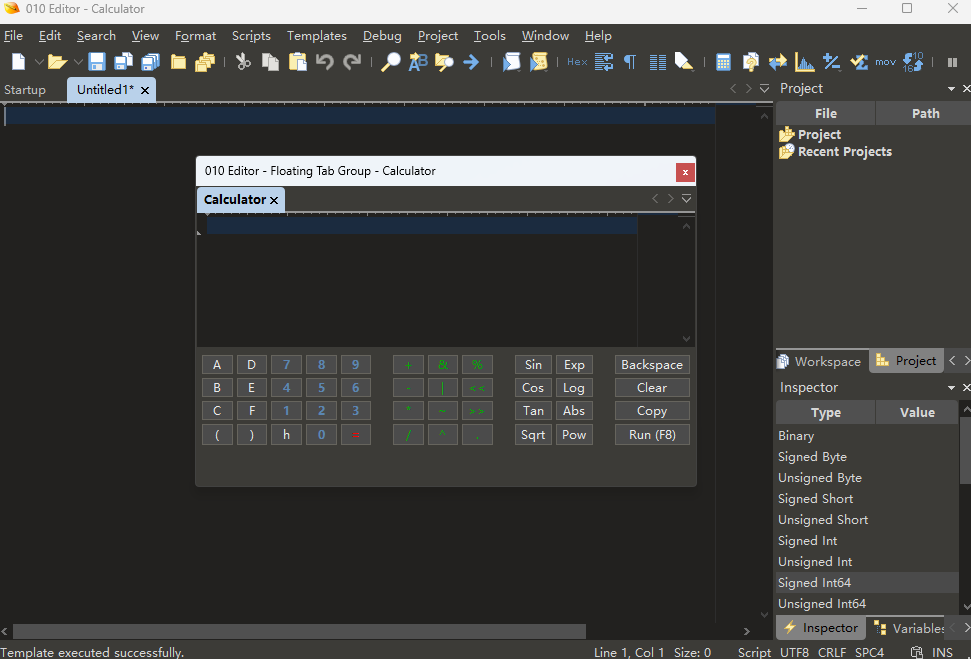The image size is (971, 659).
Task: Open the Templates menu
Action: (316, 36)
